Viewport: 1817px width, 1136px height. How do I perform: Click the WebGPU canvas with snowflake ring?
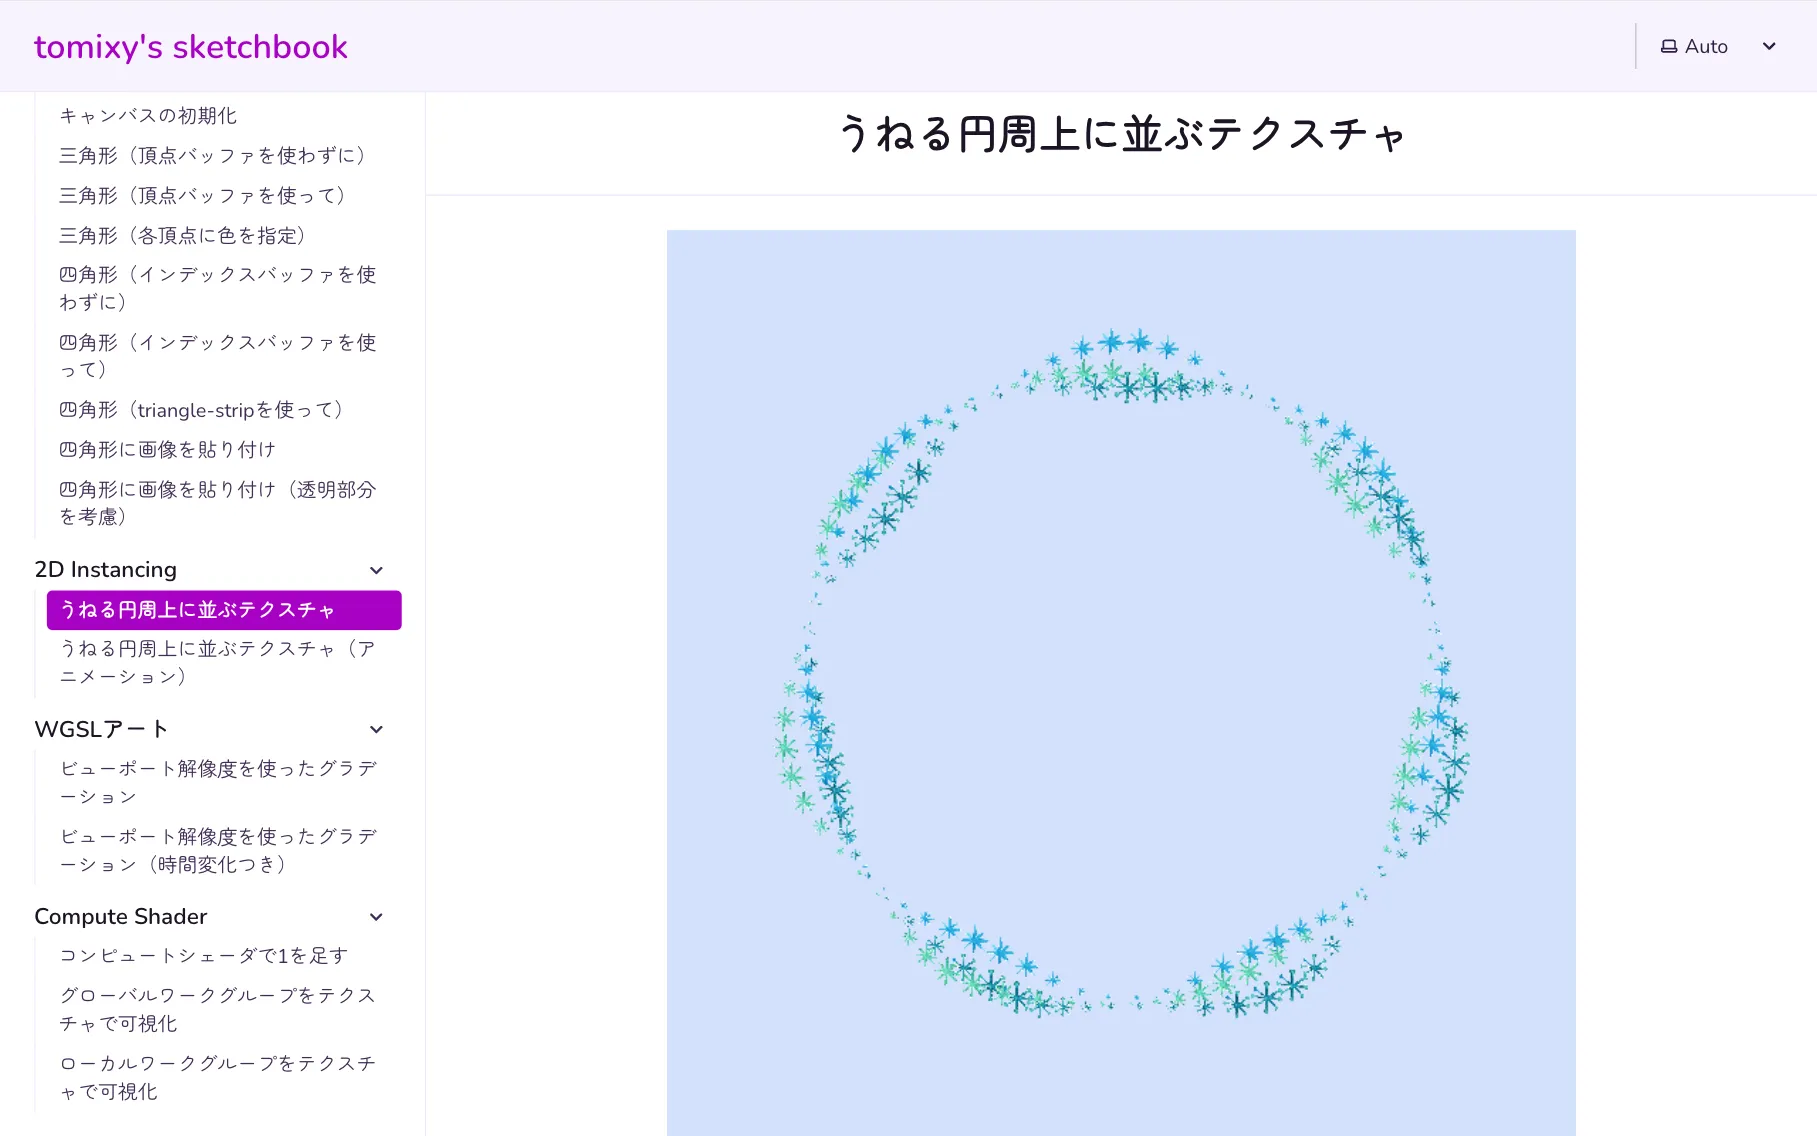1120,682
